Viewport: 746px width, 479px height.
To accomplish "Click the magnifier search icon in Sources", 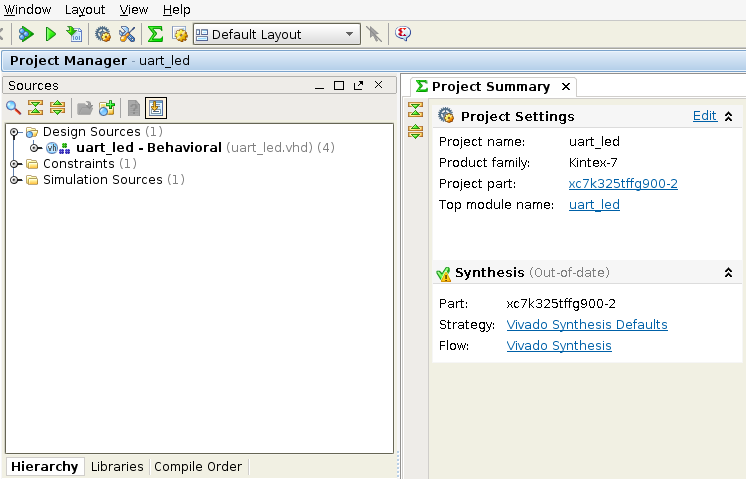I will pyautogui.click(x=14, y=108).
